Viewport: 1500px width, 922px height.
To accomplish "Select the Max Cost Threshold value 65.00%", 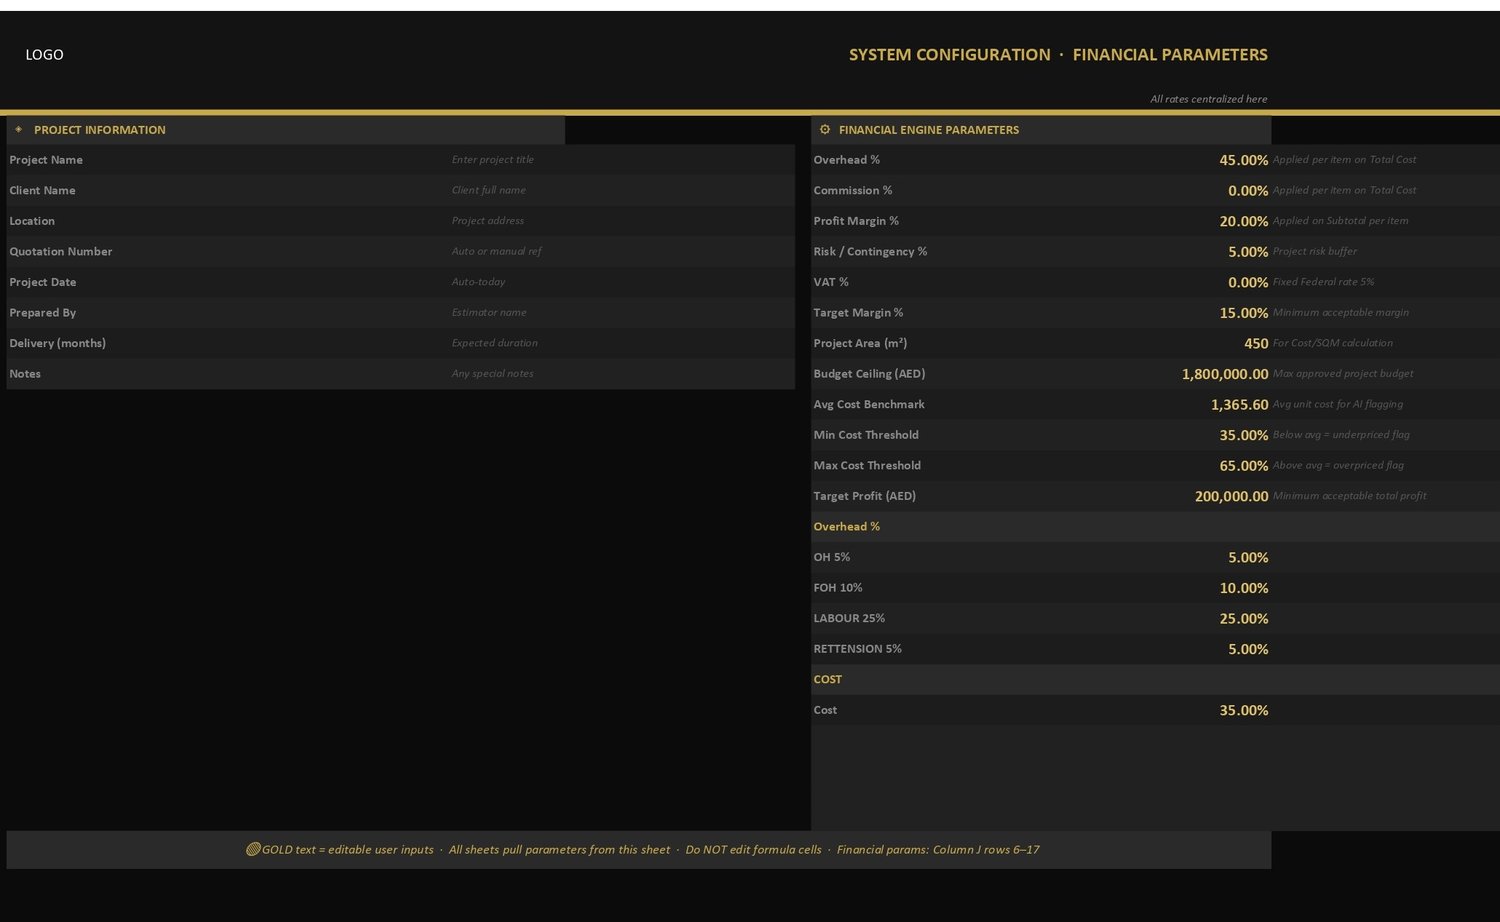I will (x=1243, y=466).
